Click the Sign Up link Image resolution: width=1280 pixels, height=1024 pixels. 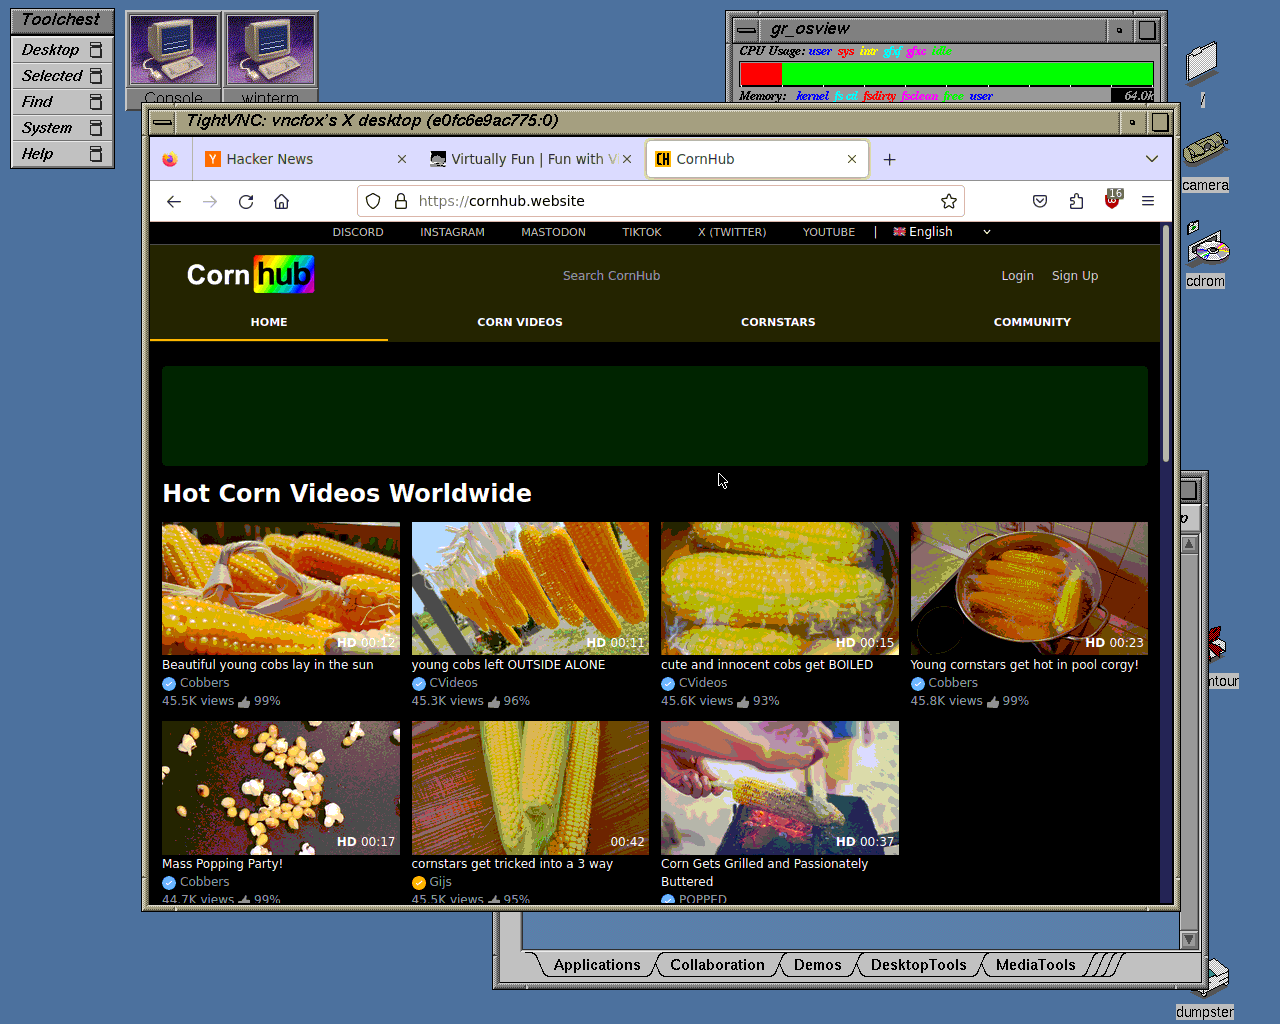click(1075, 275)
